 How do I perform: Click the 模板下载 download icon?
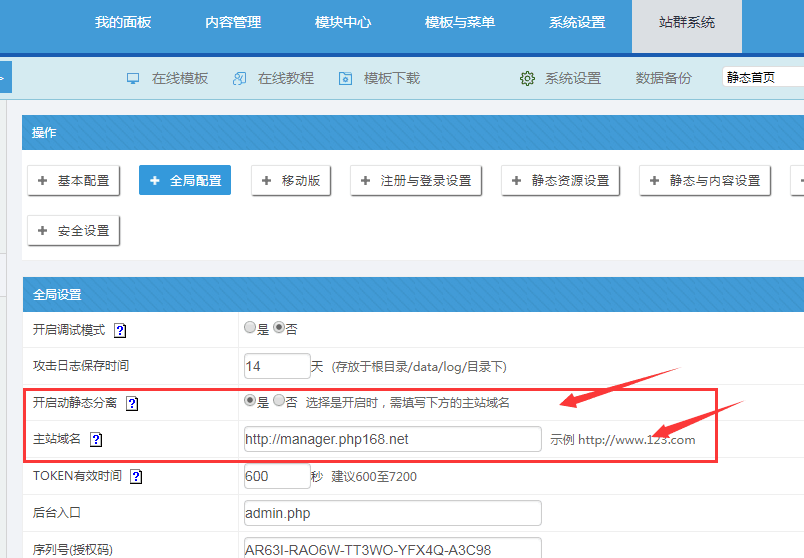(346, 78)
